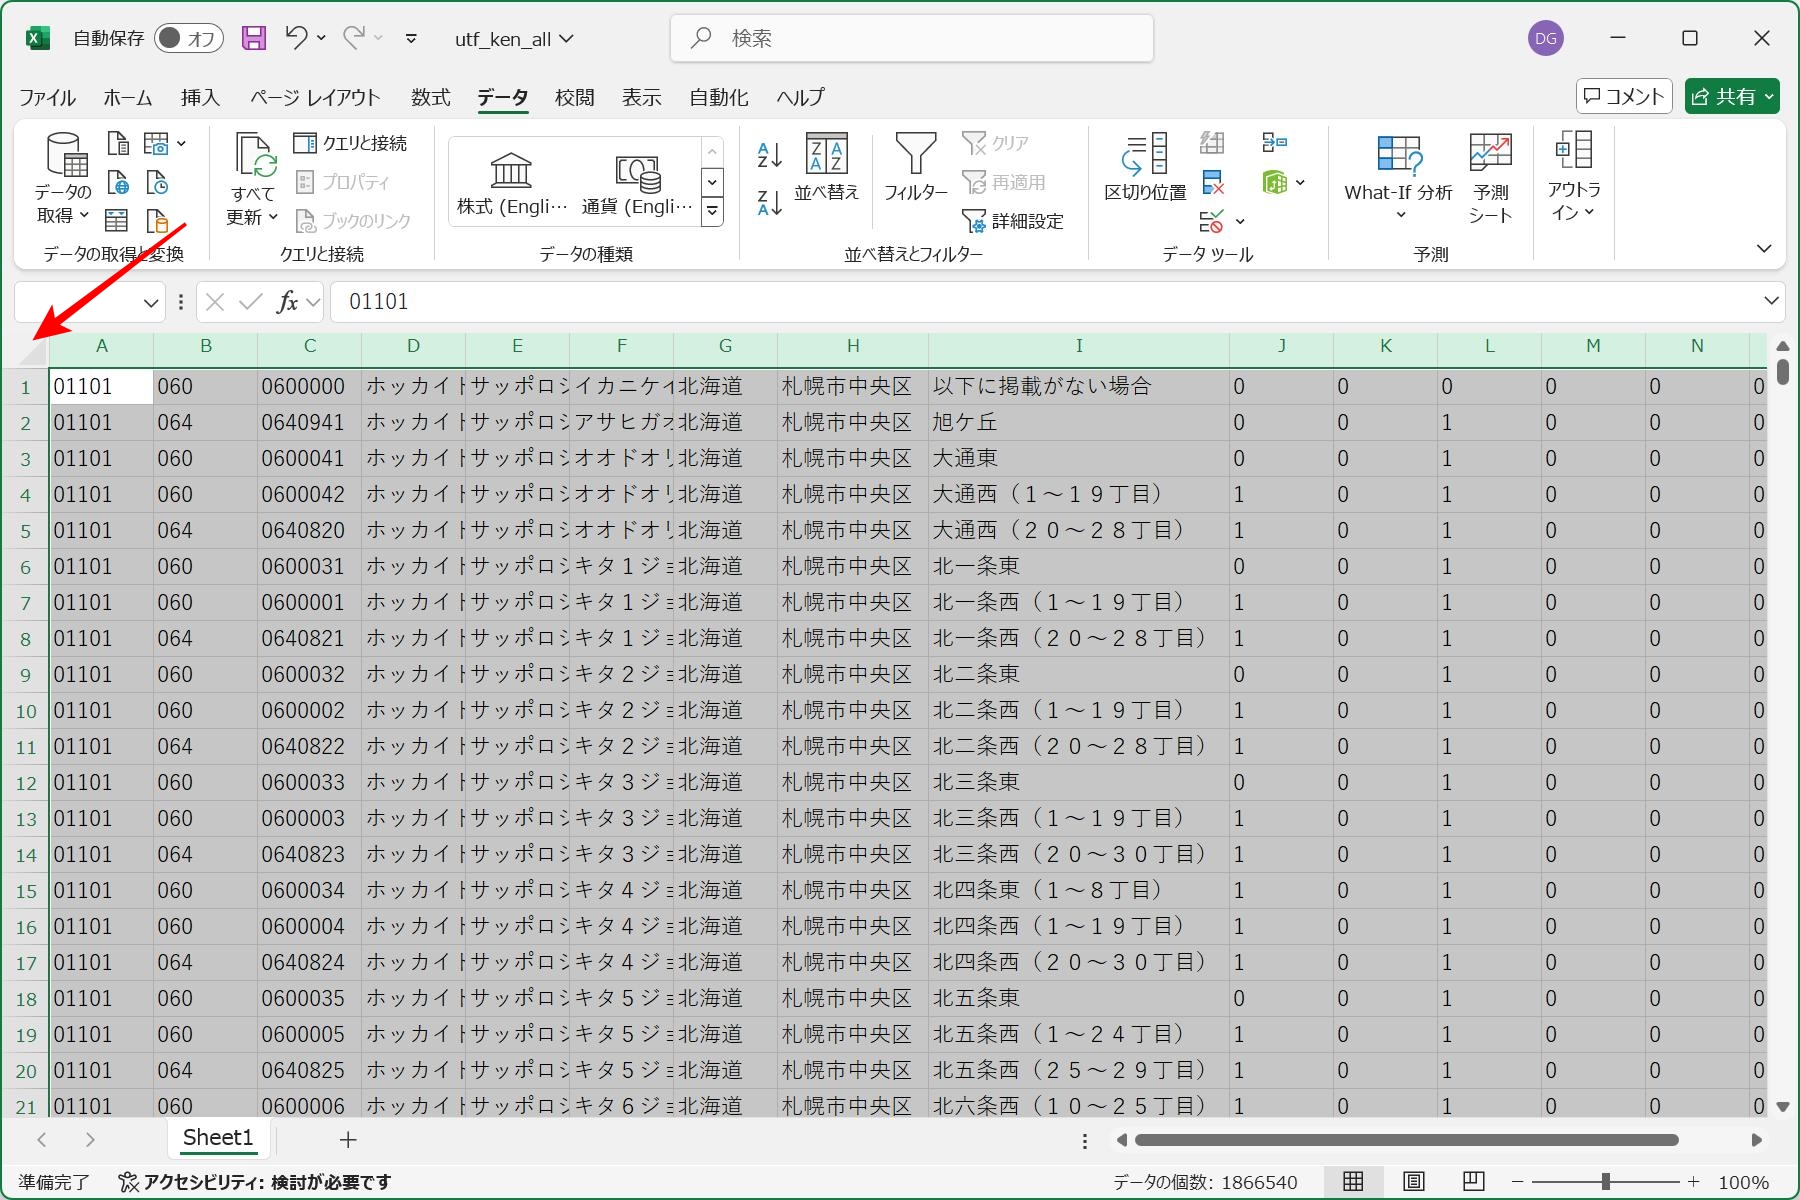Click Consolidate icon in data tools
This screenshot has width=1800, height=1200.
click(x=1274, y=143)
